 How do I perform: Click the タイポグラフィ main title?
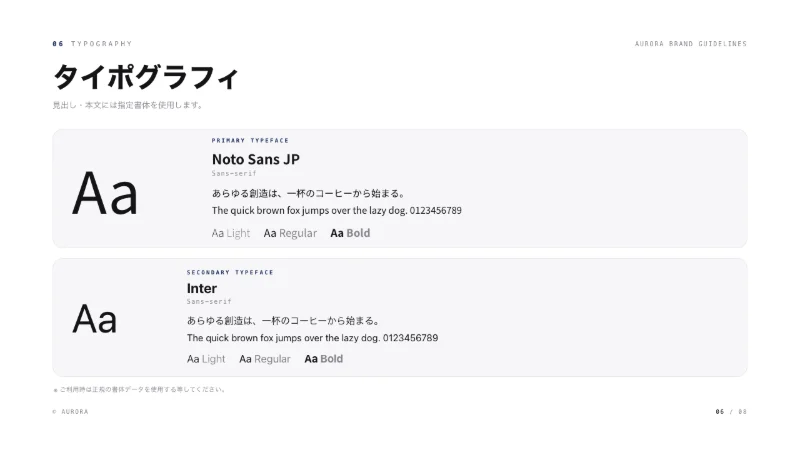(x=145, y=77)
